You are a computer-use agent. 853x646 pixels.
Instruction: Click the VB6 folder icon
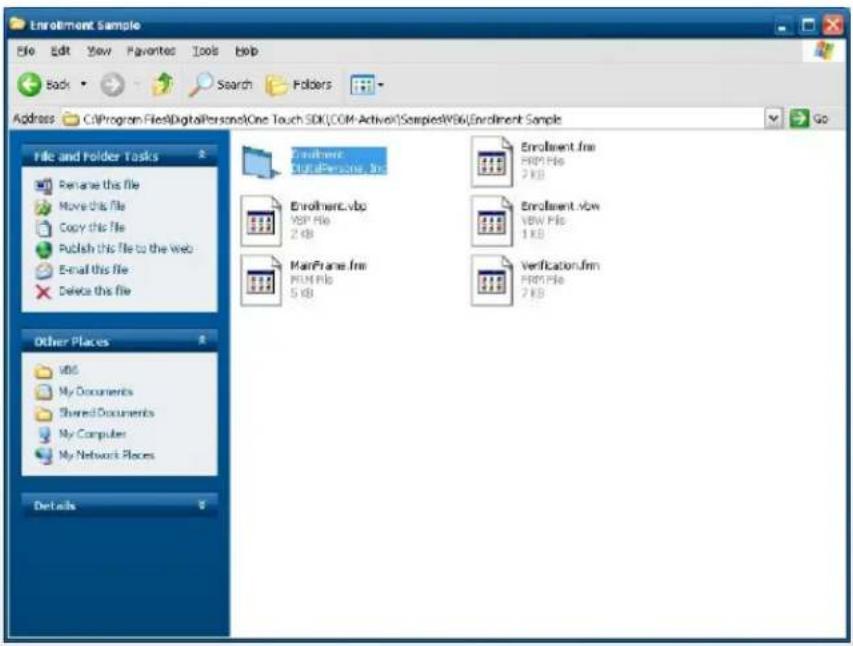click(x=44, y=371)
